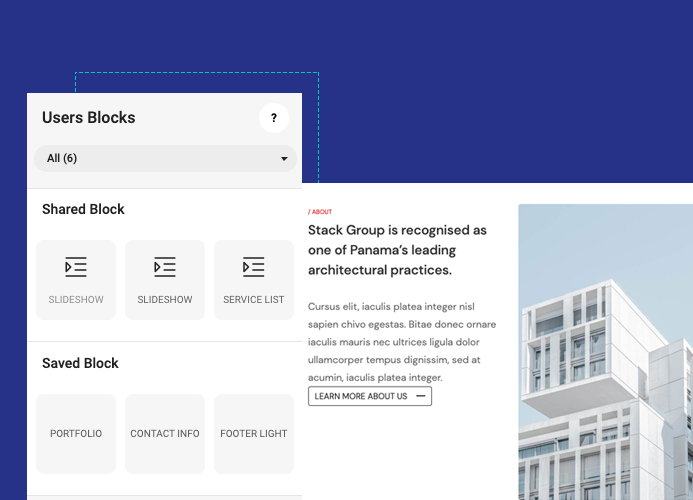Viewport: 693px width, 500px height.
Task: Click the Saved Block section heading
Action: coord(80,363)
